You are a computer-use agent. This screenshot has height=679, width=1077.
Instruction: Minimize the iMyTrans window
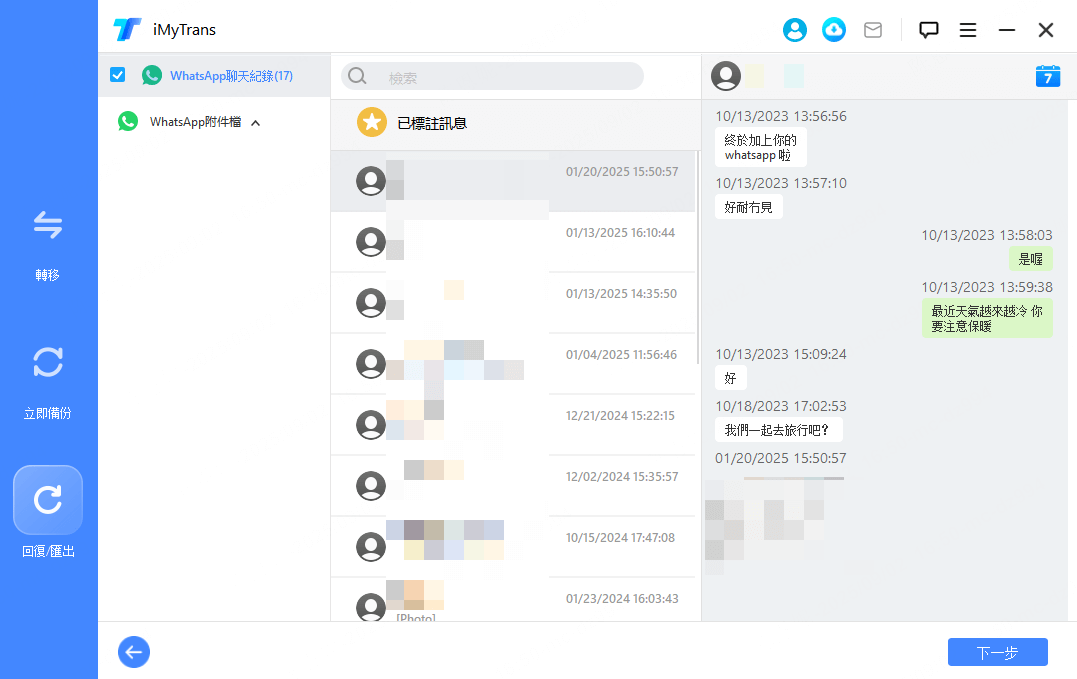[x=1007, y=30]
